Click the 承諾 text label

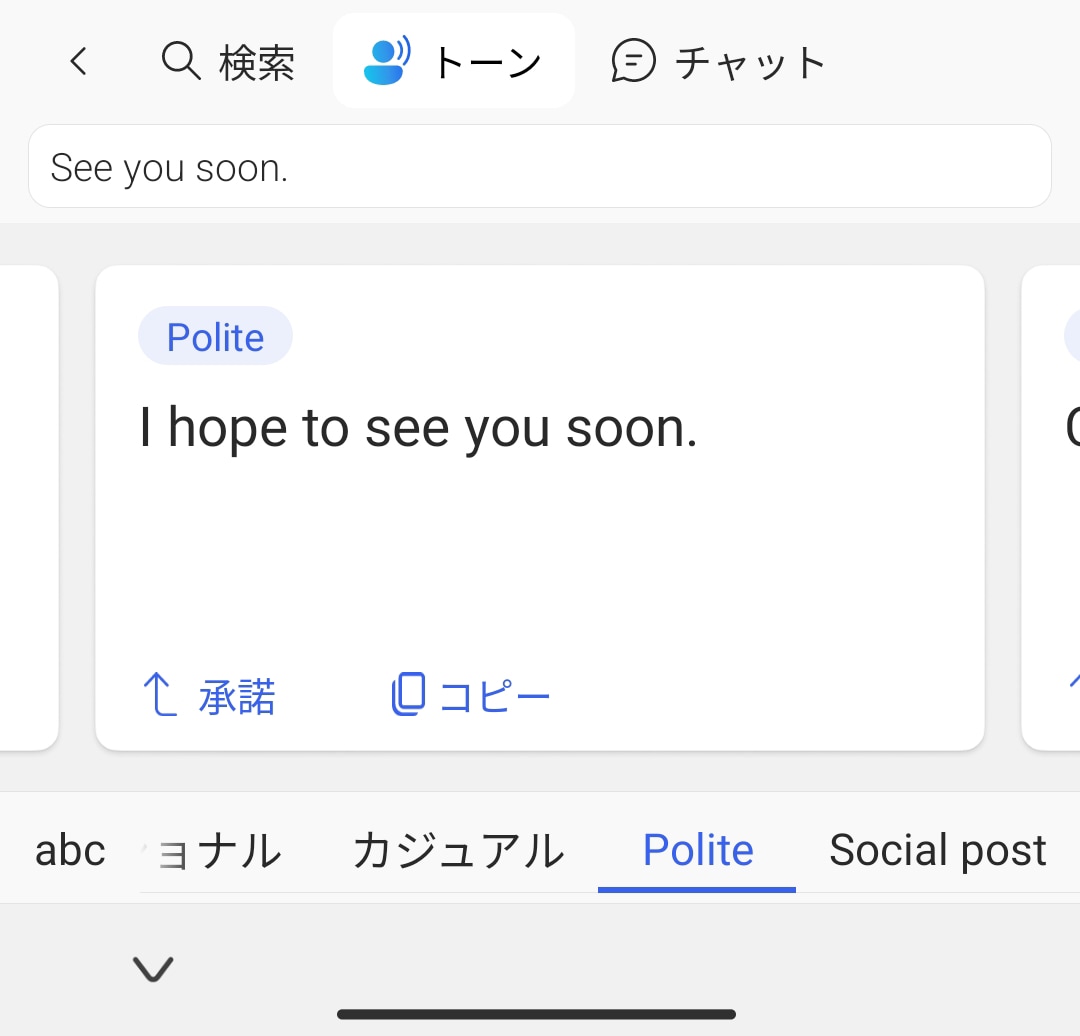tap(237, 697)
